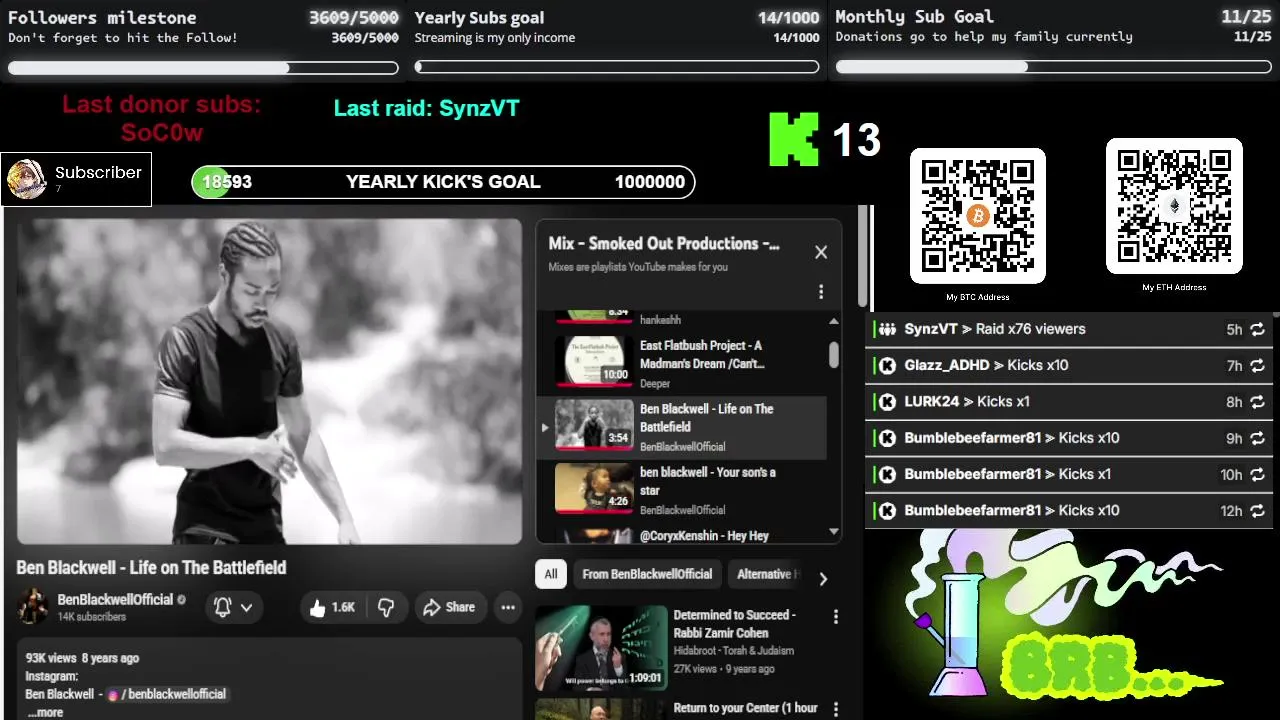Click '14K subscribers' text
The width and height of the screenshot is (1280, 720).
click(x=92, y=617)
